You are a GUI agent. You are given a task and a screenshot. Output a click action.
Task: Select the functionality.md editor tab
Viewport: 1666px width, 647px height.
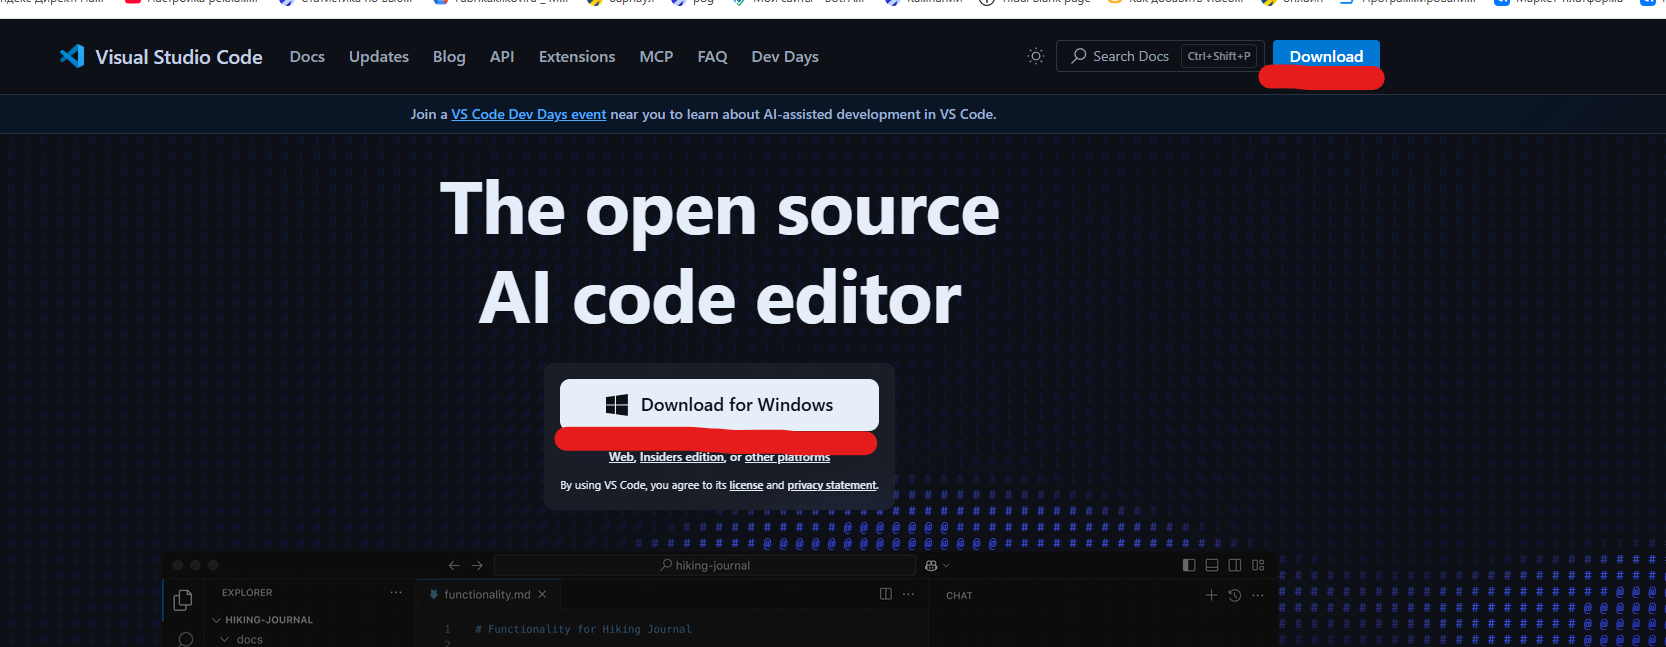487,594
